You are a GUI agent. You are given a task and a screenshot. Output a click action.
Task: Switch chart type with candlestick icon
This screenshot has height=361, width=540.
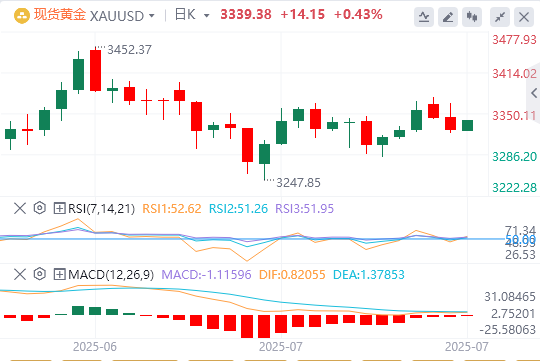click(472, 17)
